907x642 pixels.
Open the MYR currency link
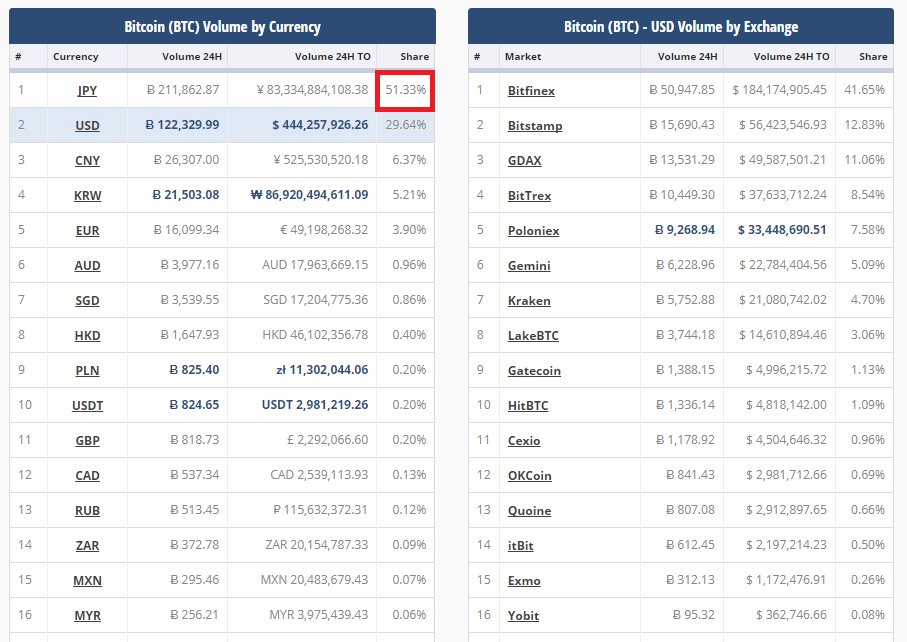pyautogui.click(x=87, y=615)
